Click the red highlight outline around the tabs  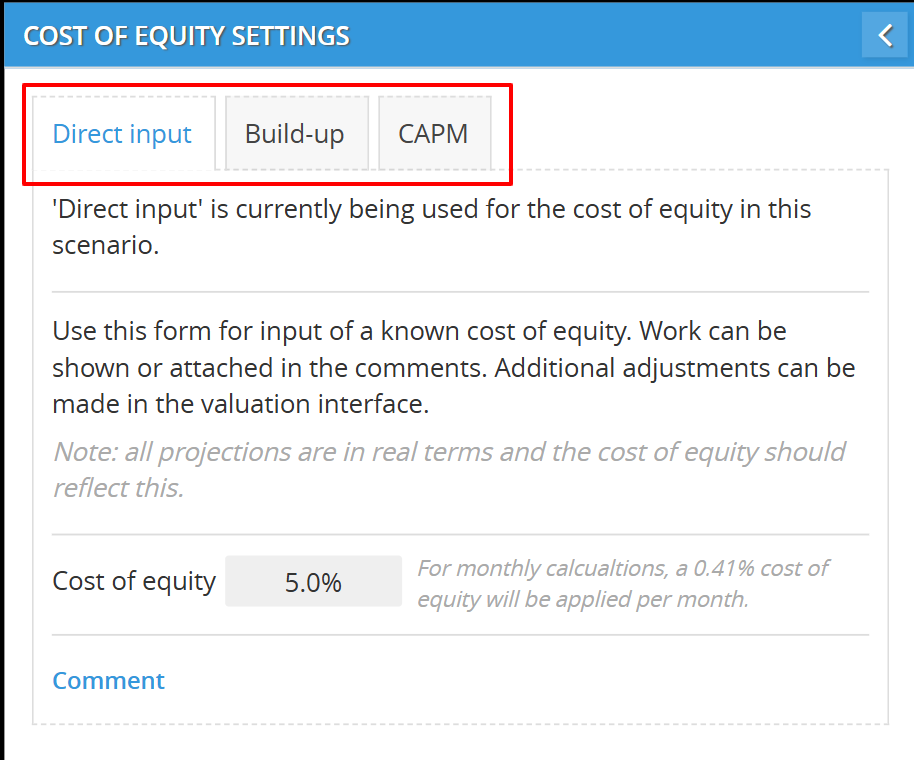(x=268, y=86)
